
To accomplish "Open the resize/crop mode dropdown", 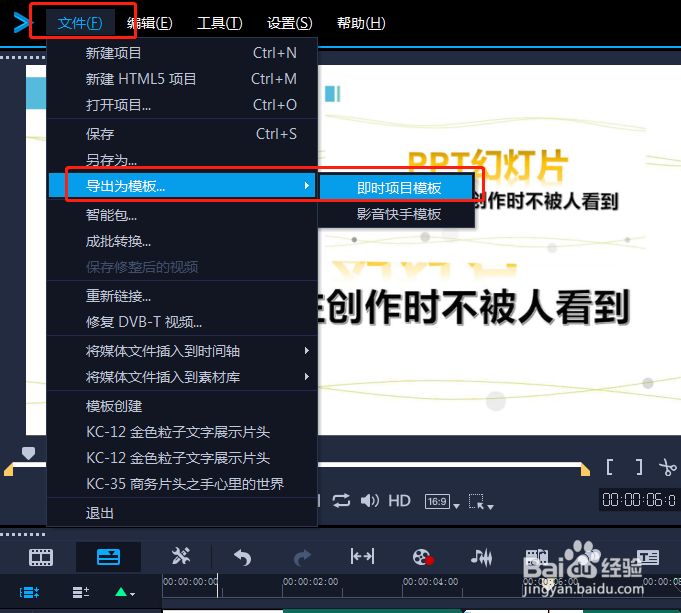I will pyautogui.click(x=481, y=502).
